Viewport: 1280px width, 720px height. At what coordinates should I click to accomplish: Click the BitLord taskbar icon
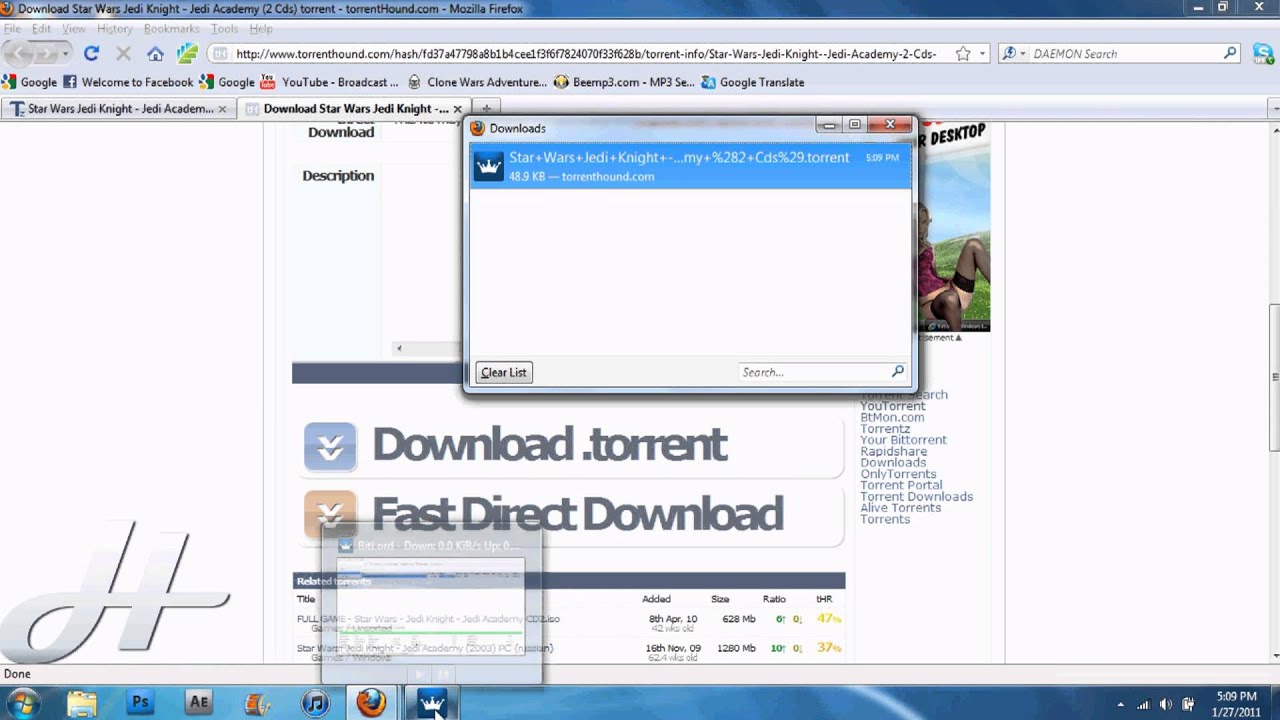431,703
